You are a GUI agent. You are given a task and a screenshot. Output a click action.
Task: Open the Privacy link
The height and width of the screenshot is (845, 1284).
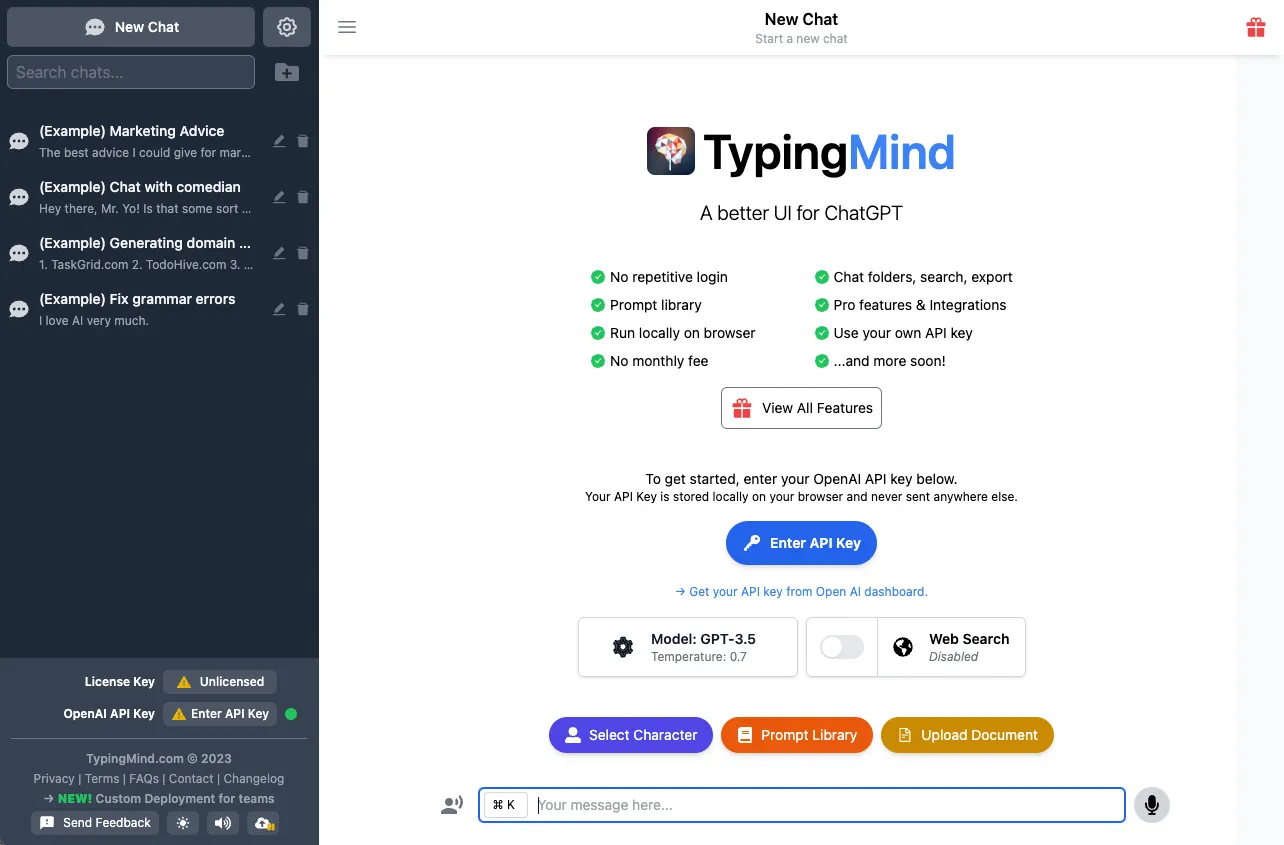54,779
